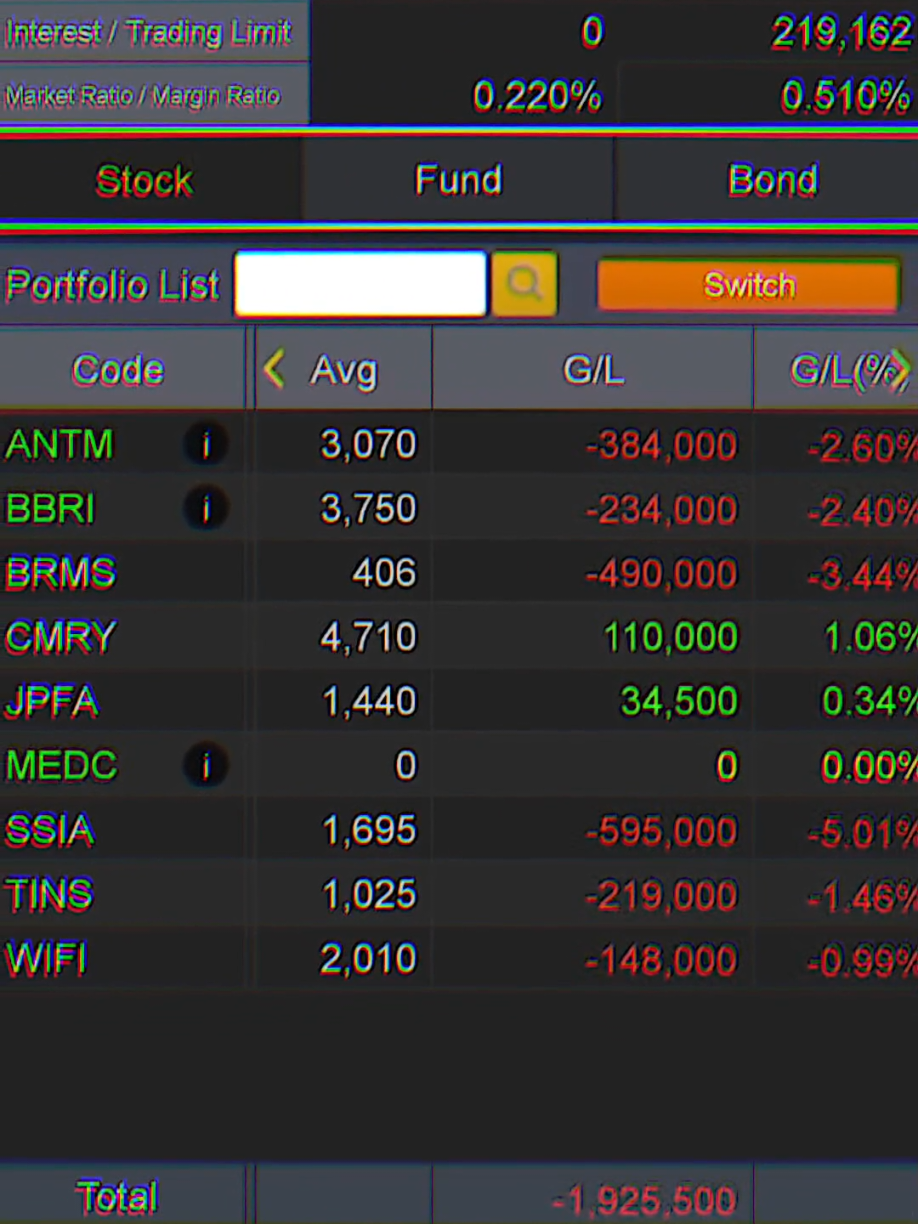Click the -3.44% BRMS percentage
The width and height of the screenshot is (918, 1224).
[x=862, y=575]
